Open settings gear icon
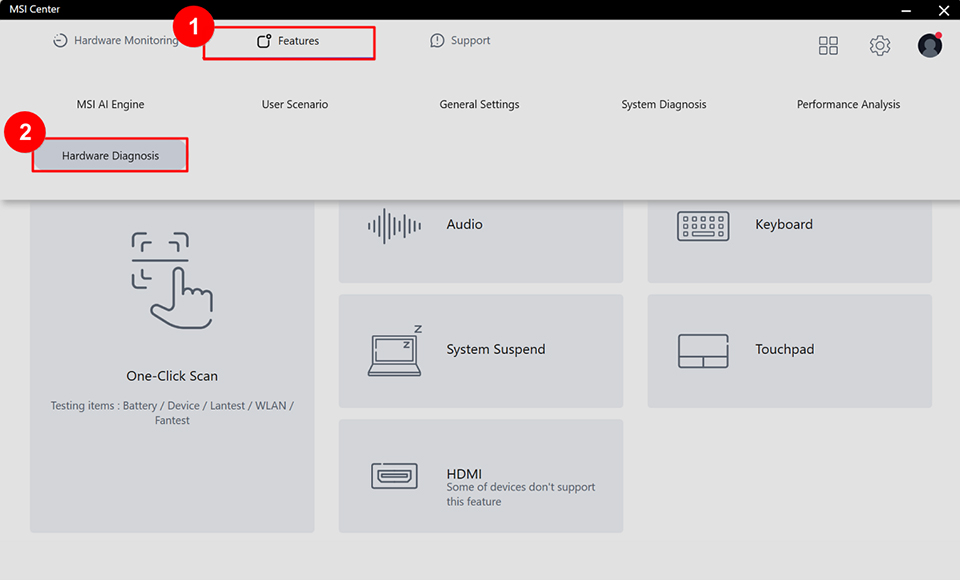960x580 pixels. pyautogui.click(x=880, y=45)
